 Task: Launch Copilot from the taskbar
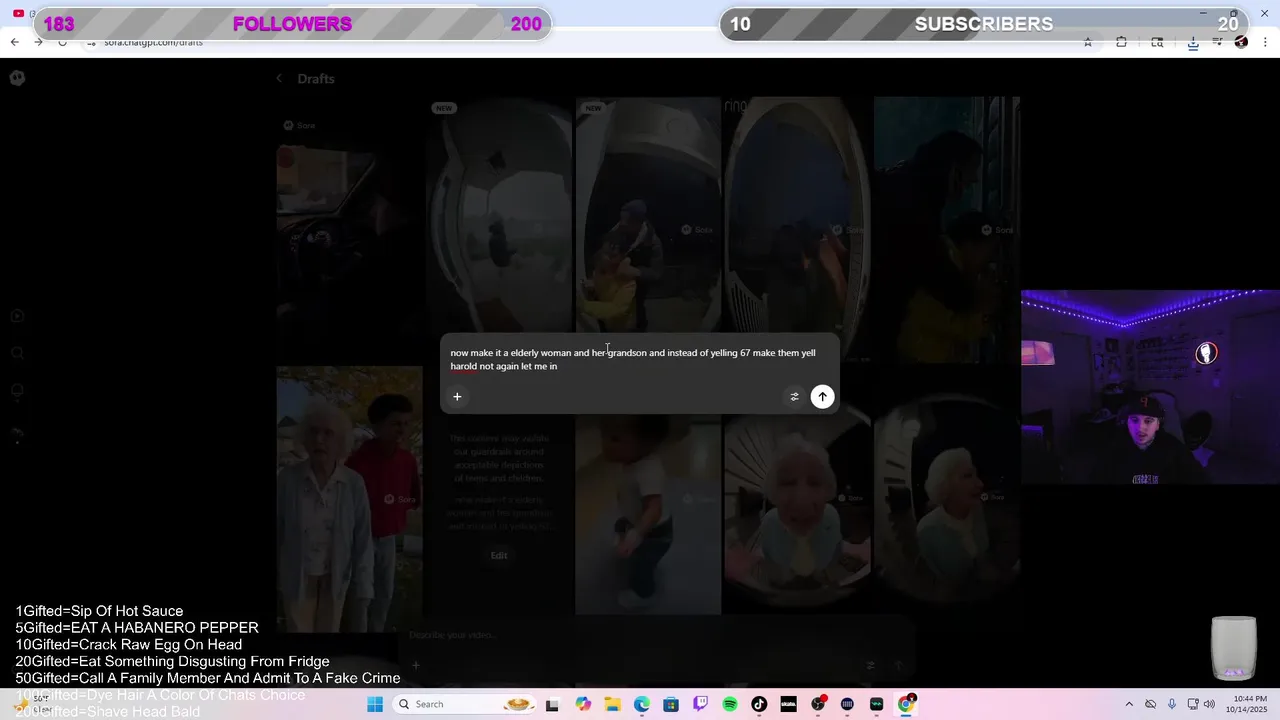583,704
